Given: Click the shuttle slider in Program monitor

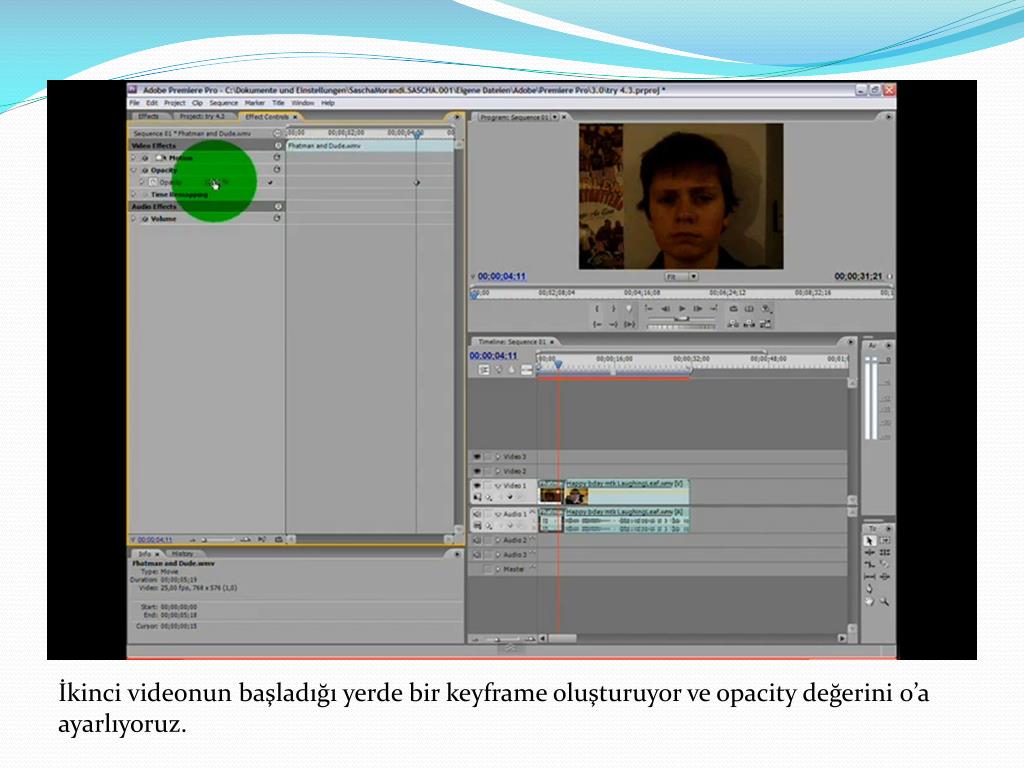Looking at the screenshot, I should [681, 318].
